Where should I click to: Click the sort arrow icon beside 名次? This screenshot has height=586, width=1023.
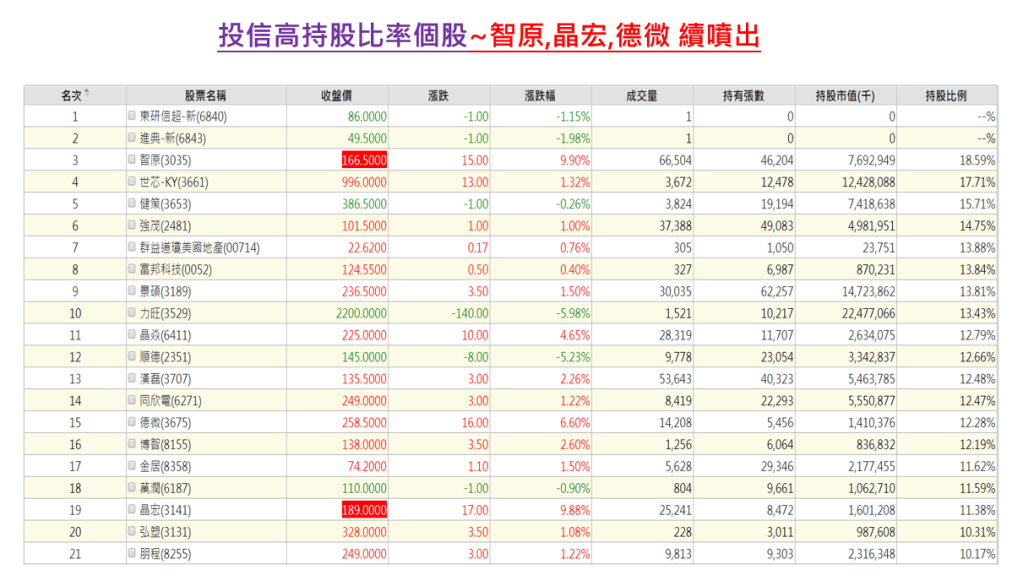point(87,94)
